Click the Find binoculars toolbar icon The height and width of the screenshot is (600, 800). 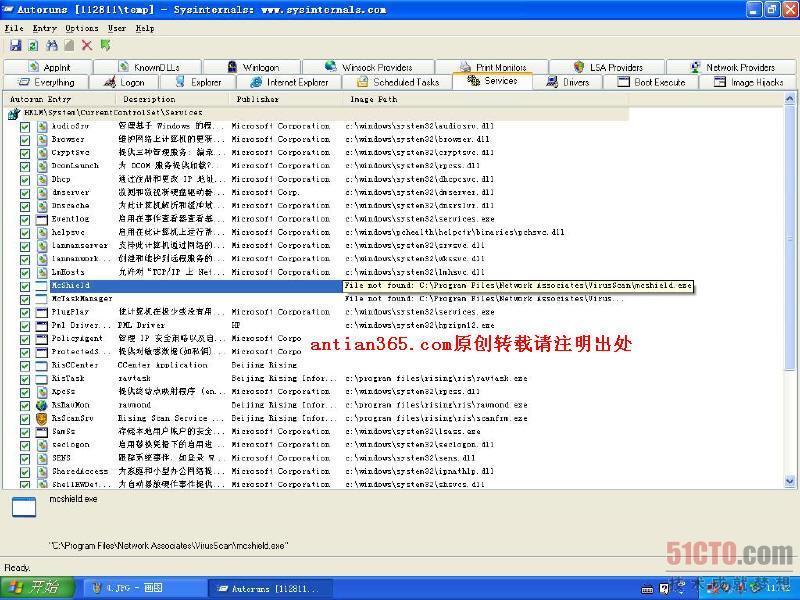click(52, 46)
